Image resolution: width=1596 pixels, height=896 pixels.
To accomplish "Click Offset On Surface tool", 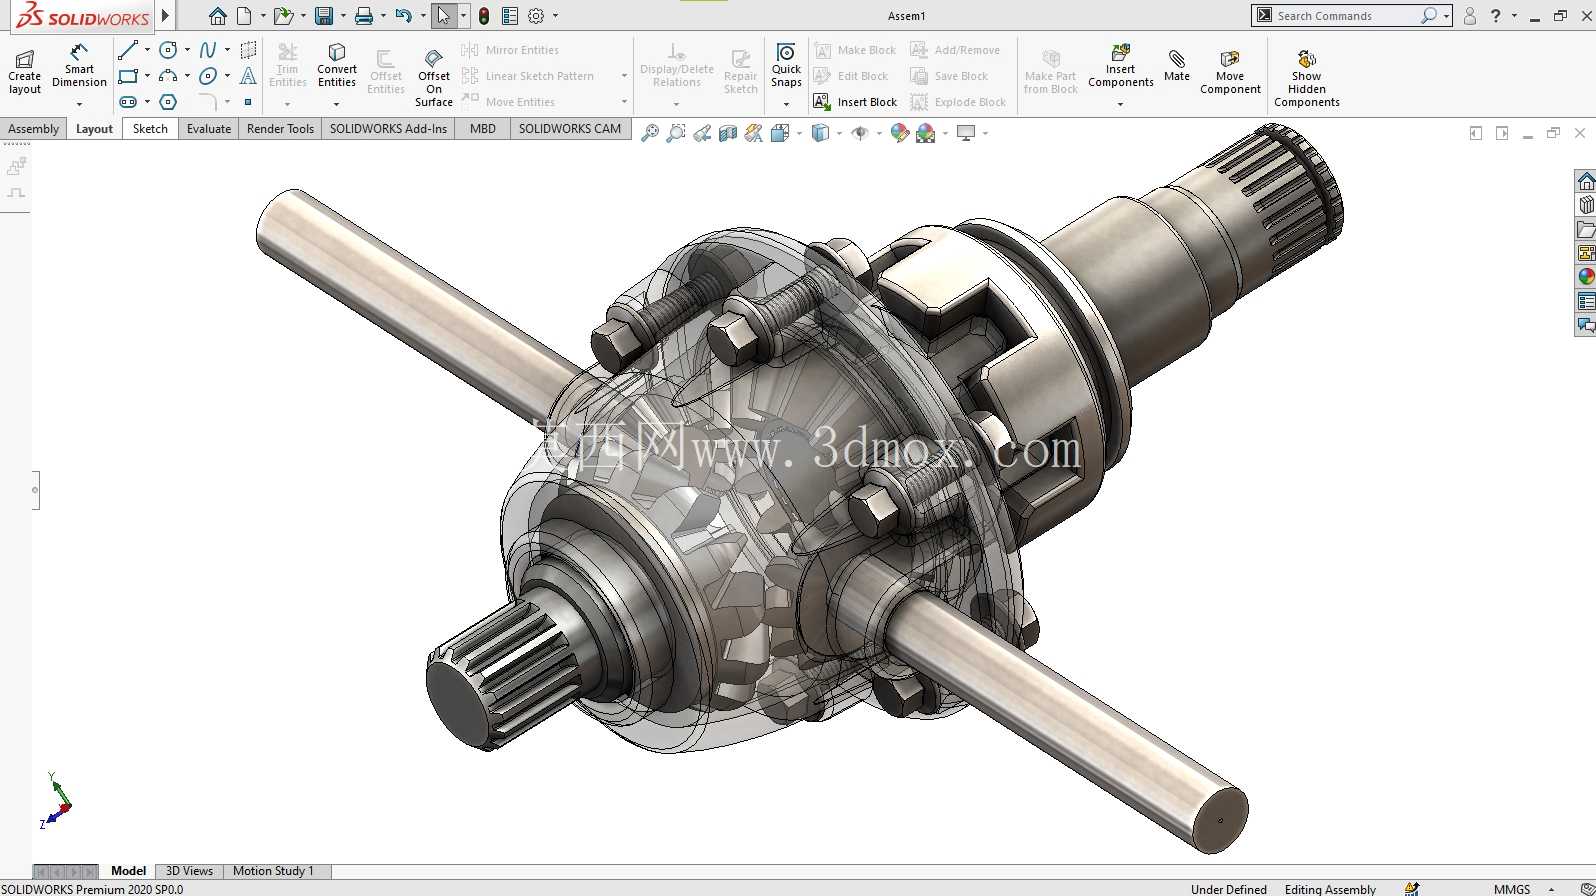I will [x=434, y=76].
